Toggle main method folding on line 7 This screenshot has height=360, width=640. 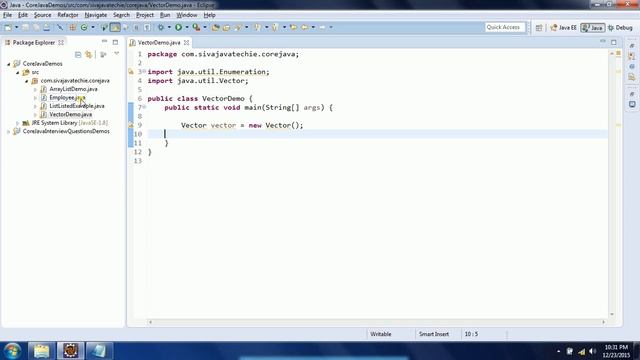click(144, 107)
